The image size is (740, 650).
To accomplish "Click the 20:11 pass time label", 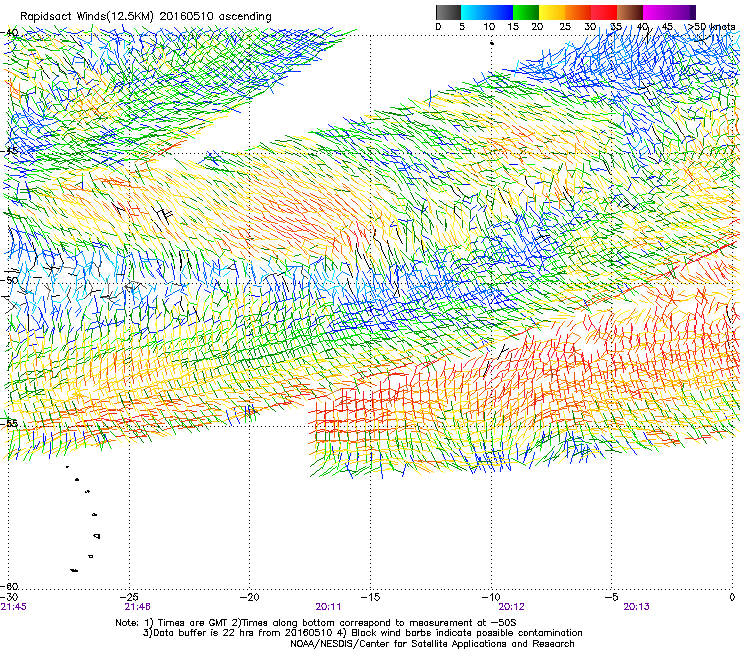I will point(328,607).
